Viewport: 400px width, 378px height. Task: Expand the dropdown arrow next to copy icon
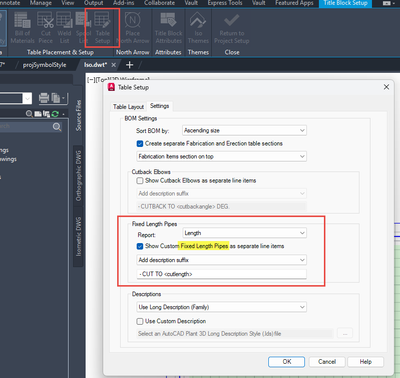click(63, 98)
